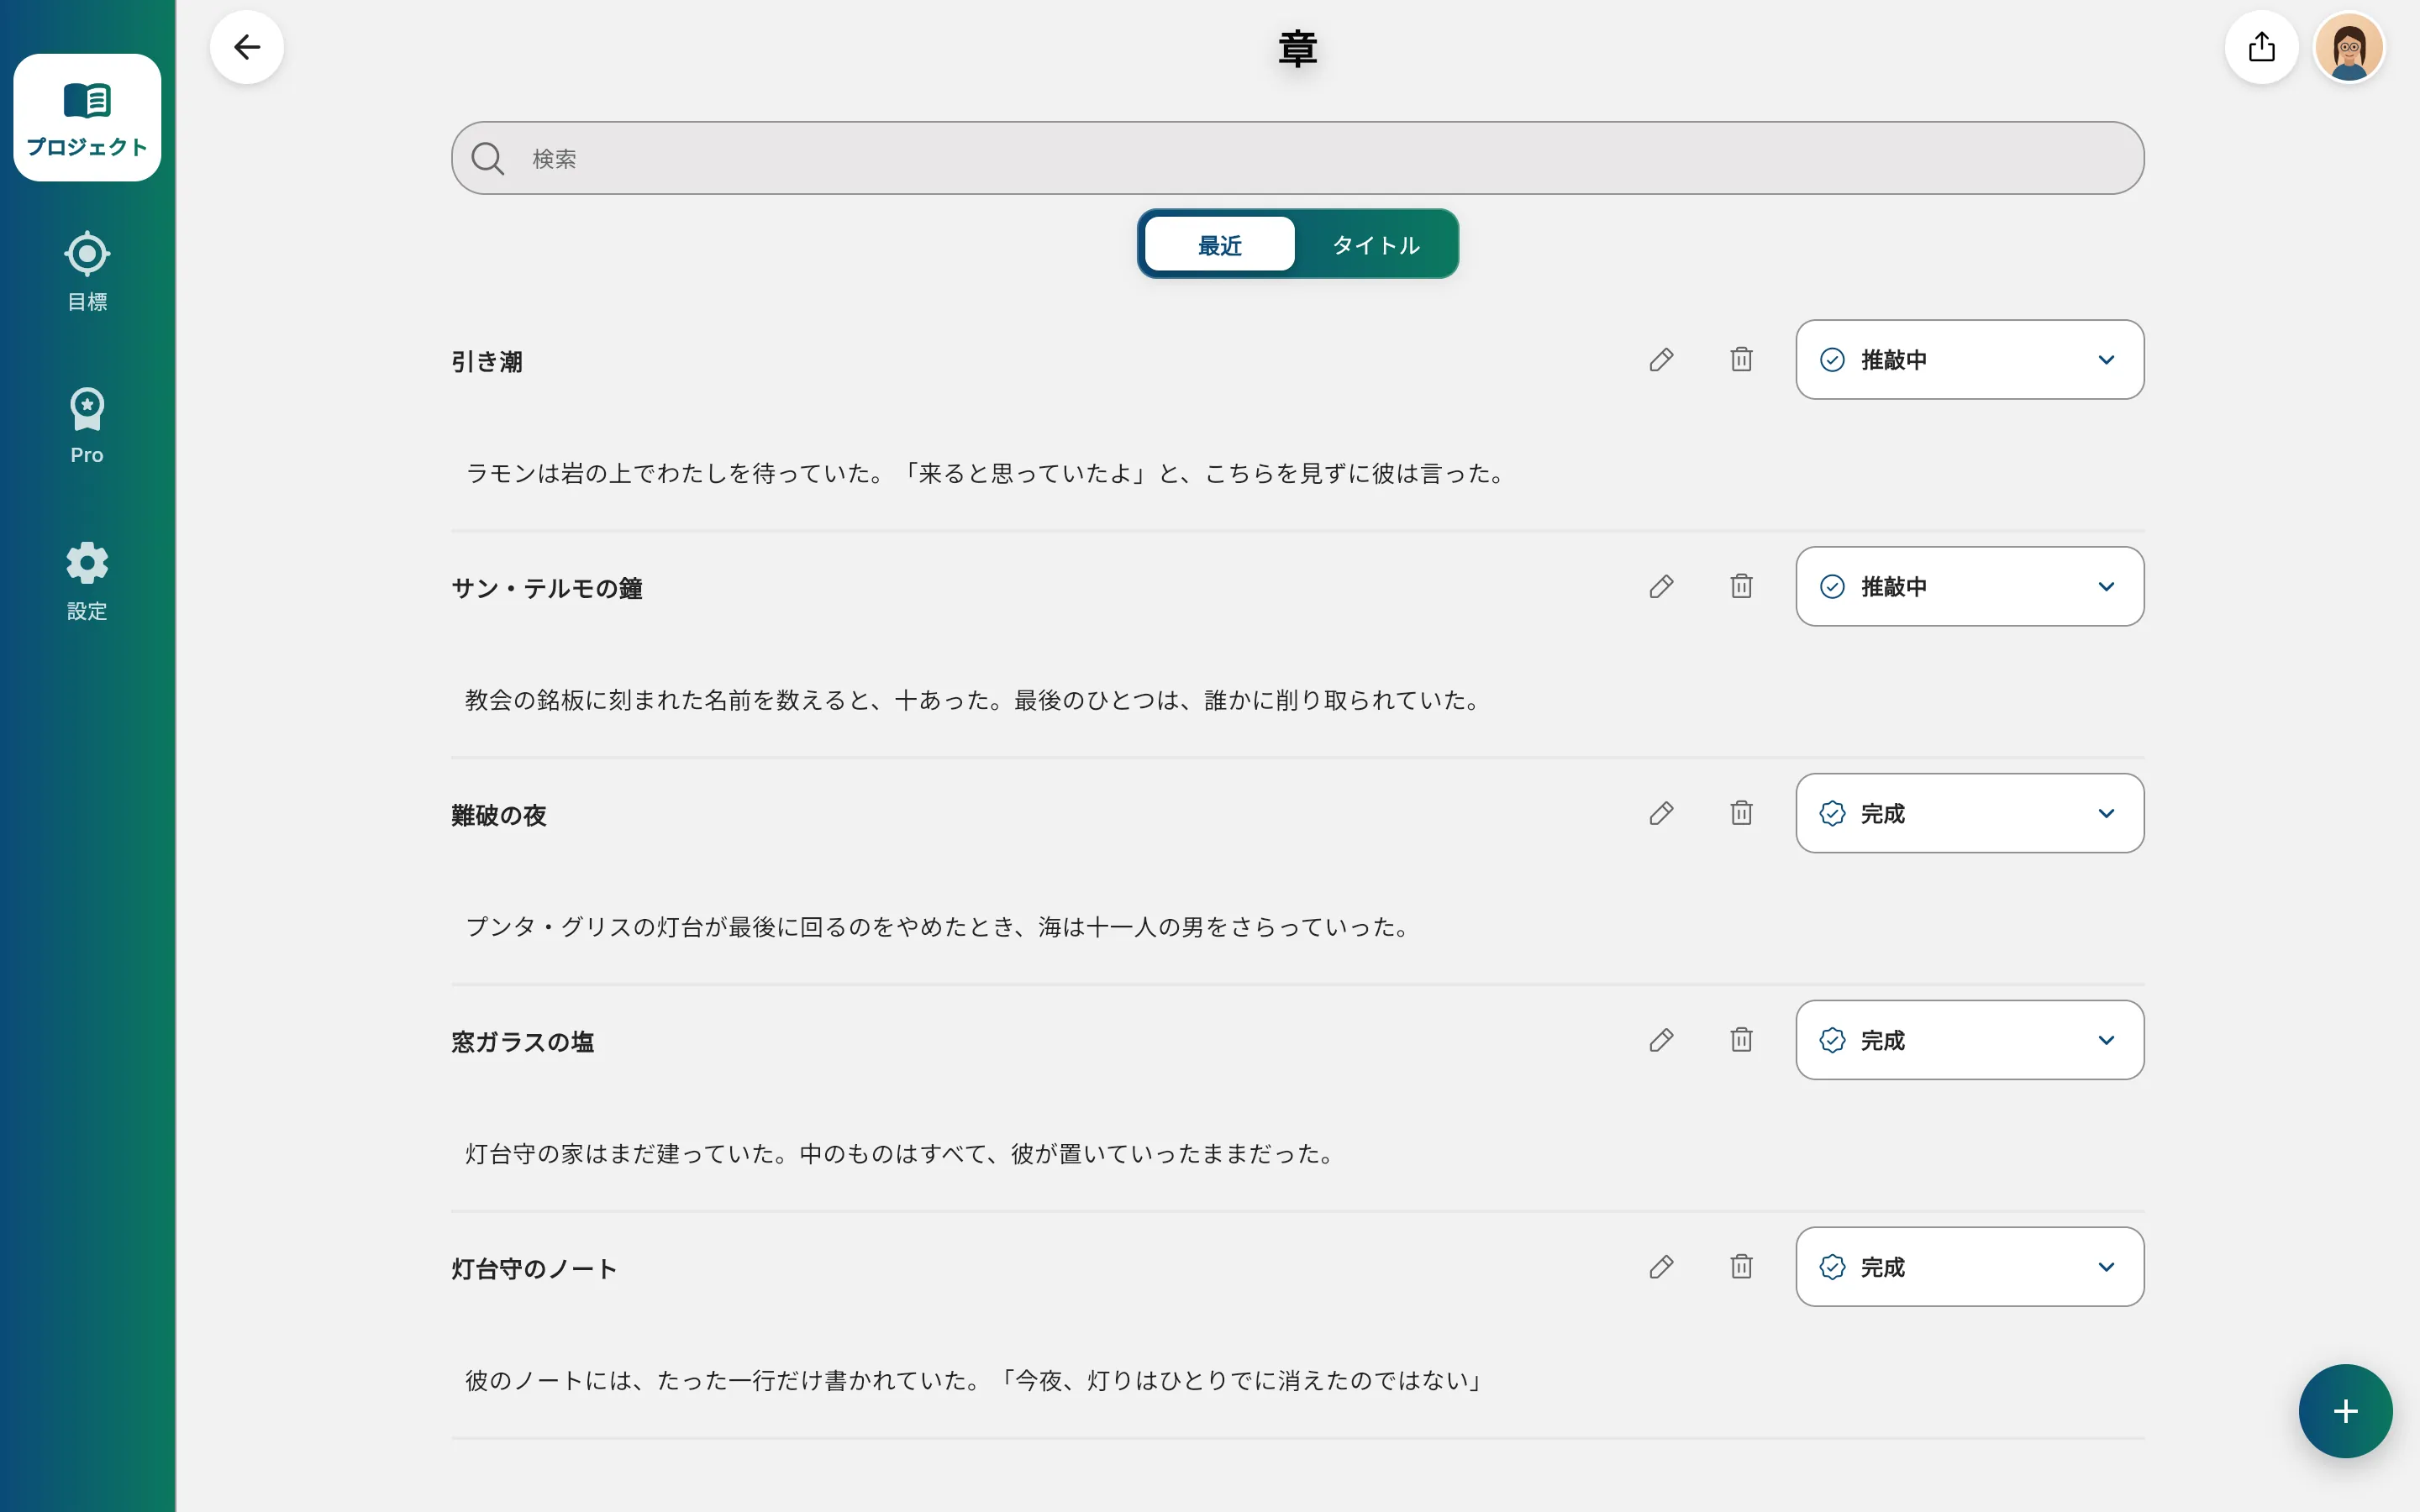Open the 難破の夜 chapter title
Screen dimensions: 2420x1512
point(499,816)
